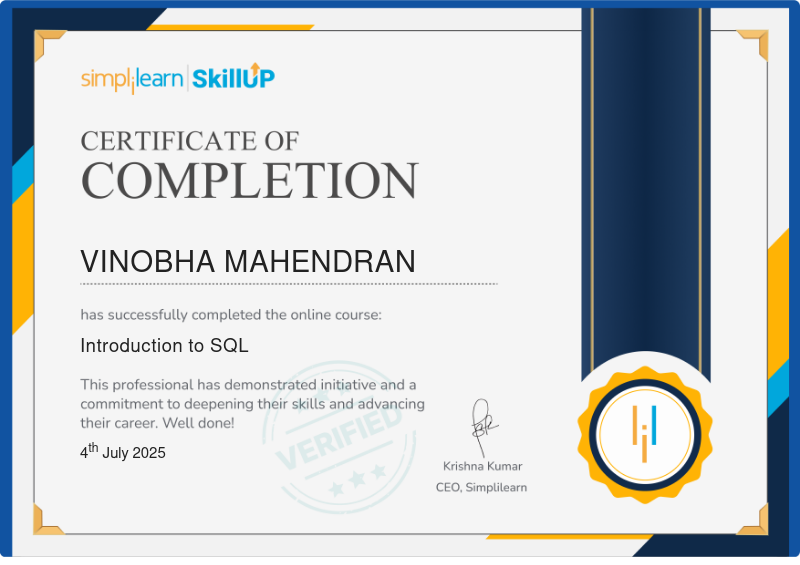Click the bottom-left gold corner ornament
This screenshot has width=800, height=565.
(x=47, y=519)
